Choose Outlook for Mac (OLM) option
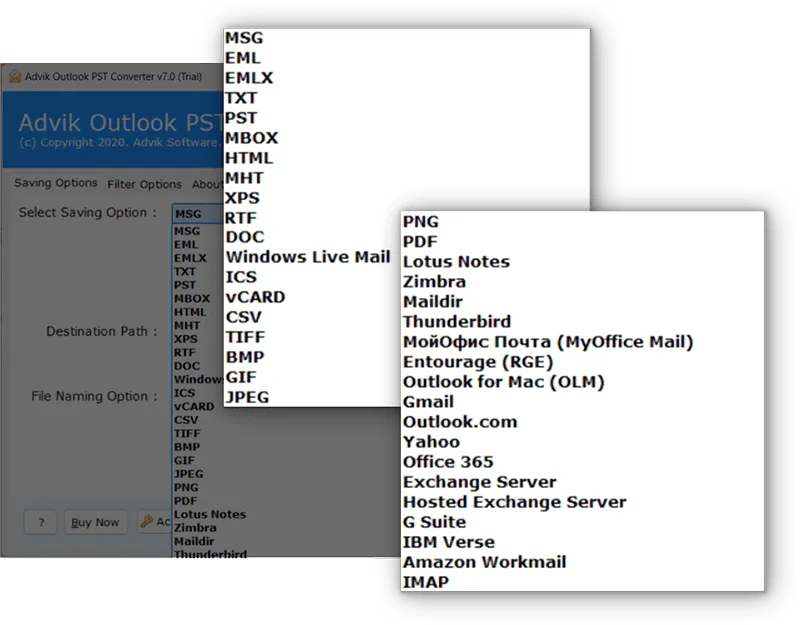 [504, 382]
